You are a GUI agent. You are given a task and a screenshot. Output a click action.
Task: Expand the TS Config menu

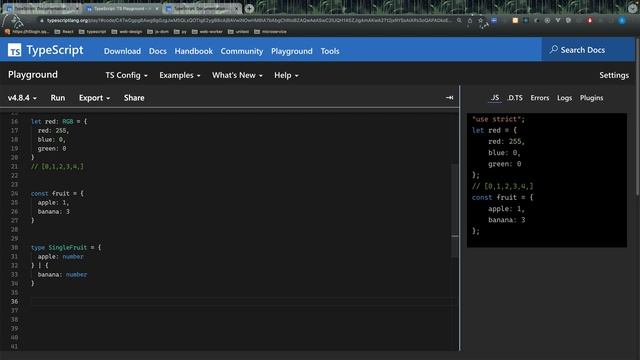click(x=127, y=75)
